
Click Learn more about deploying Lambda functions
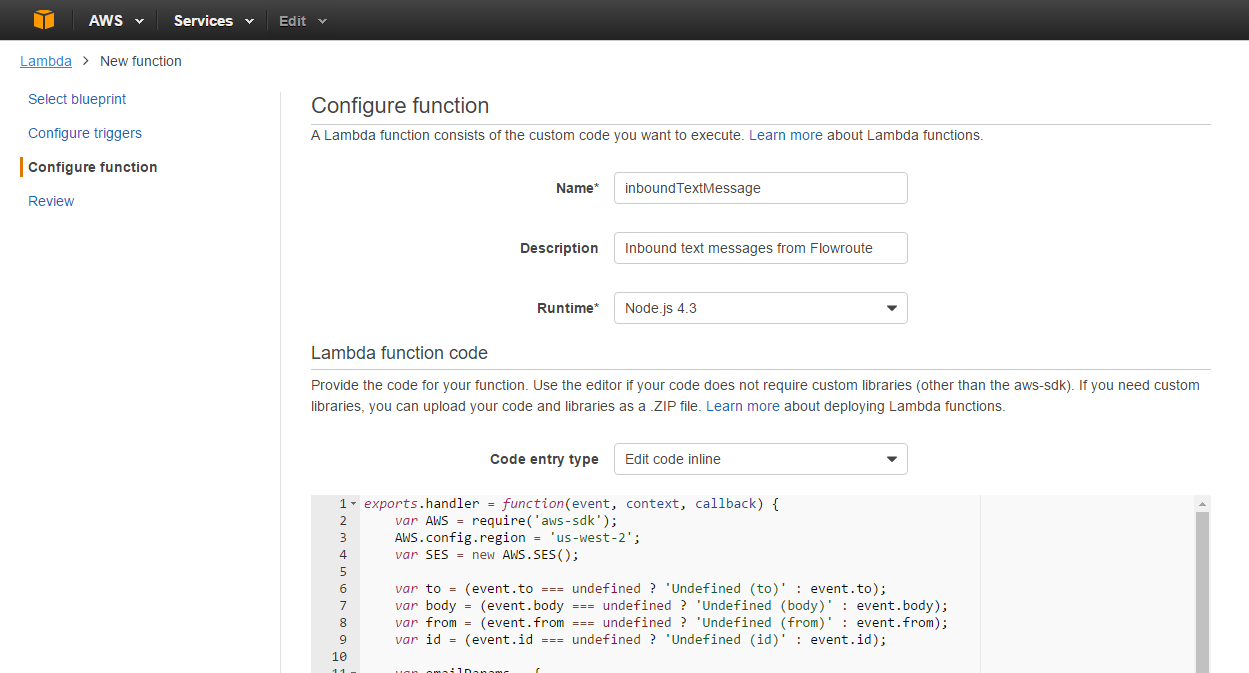point(743,406)
